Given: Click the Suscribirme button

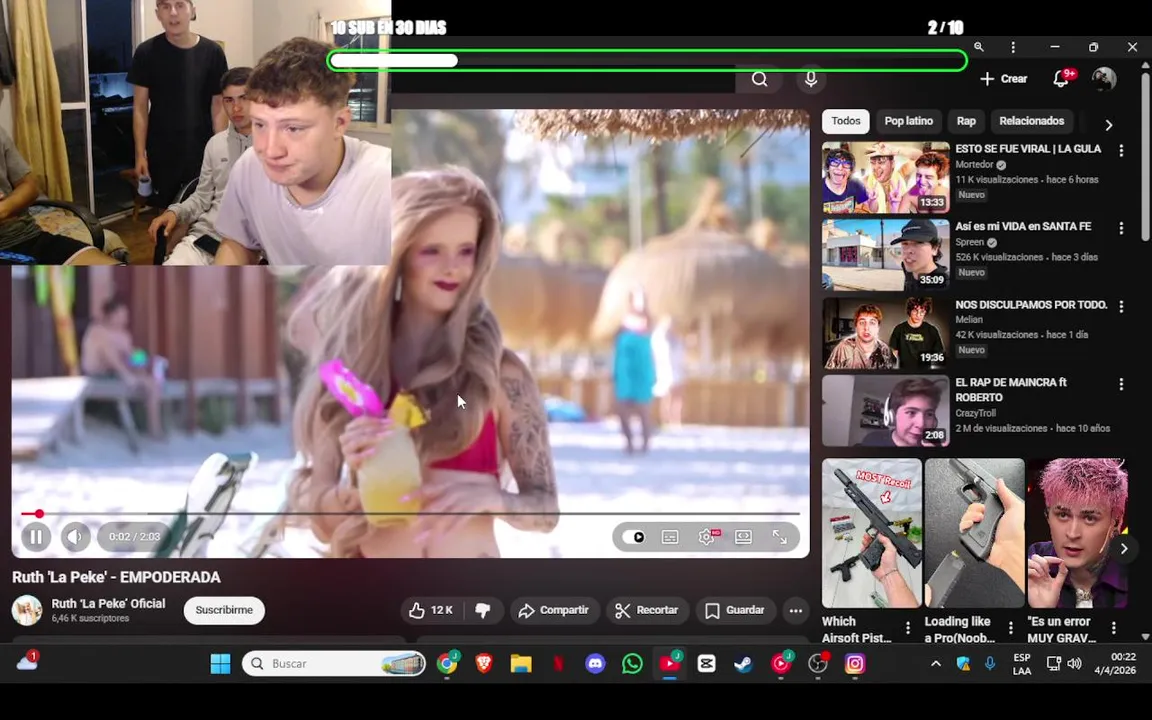Looking at the screenshot, I should [224, 611].
